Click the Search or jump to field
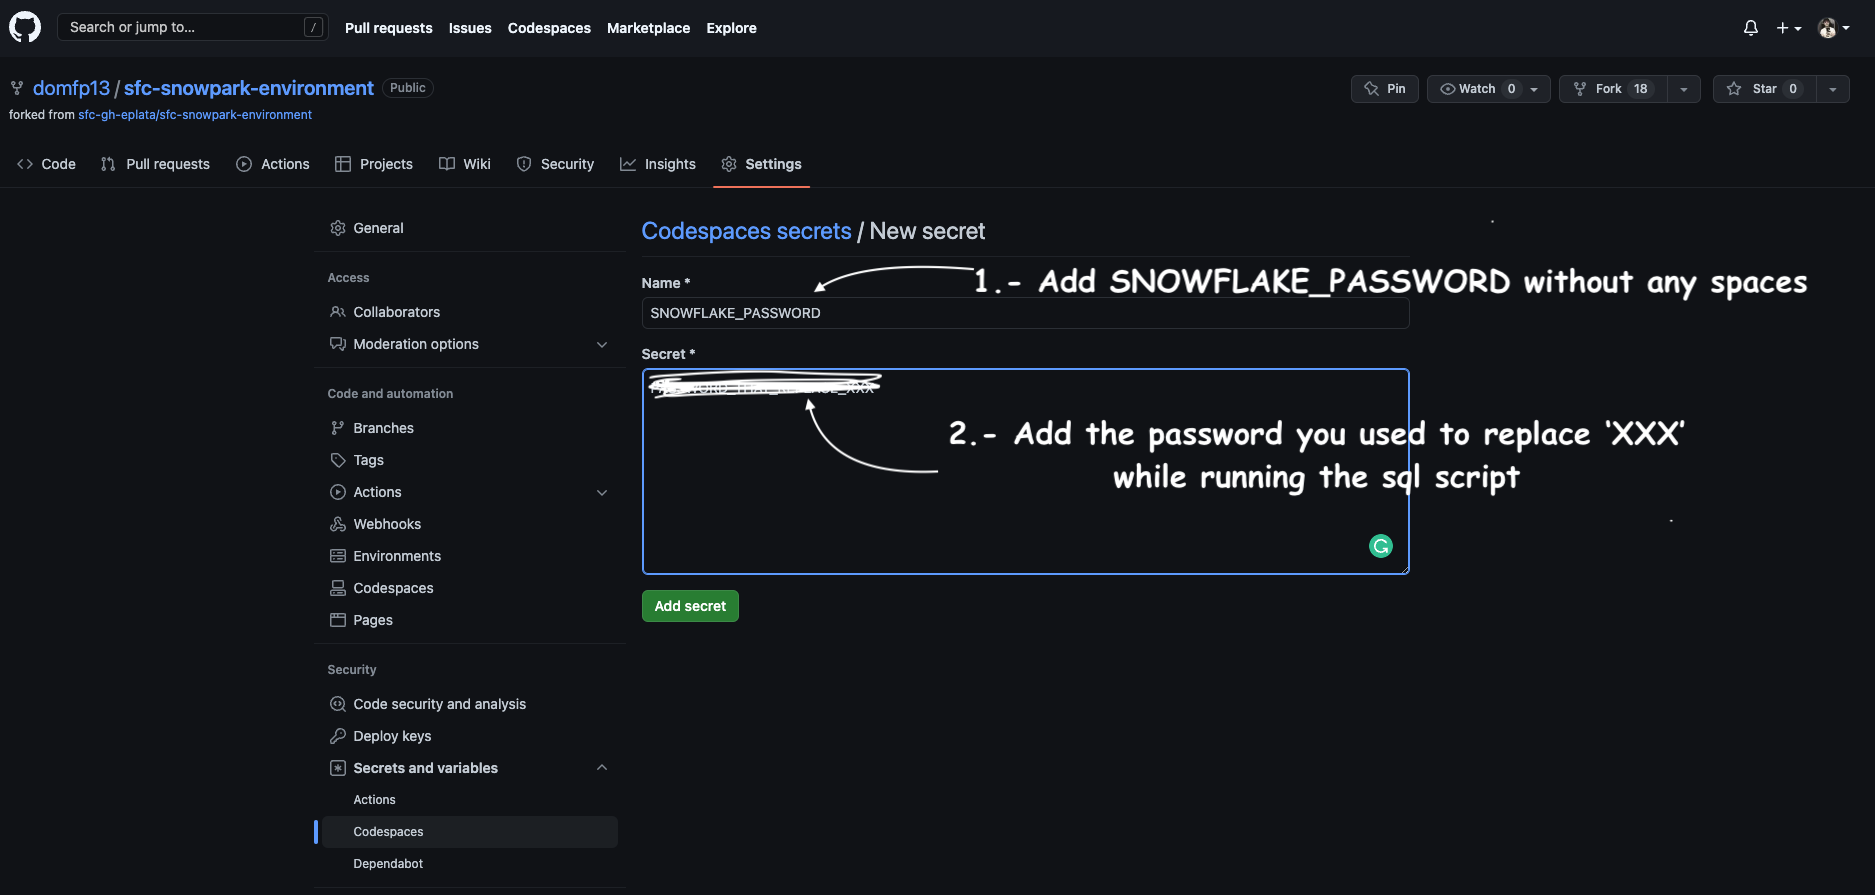Image resolution: width=1875 pixels, height=895 pixels. tap(192, 27)
